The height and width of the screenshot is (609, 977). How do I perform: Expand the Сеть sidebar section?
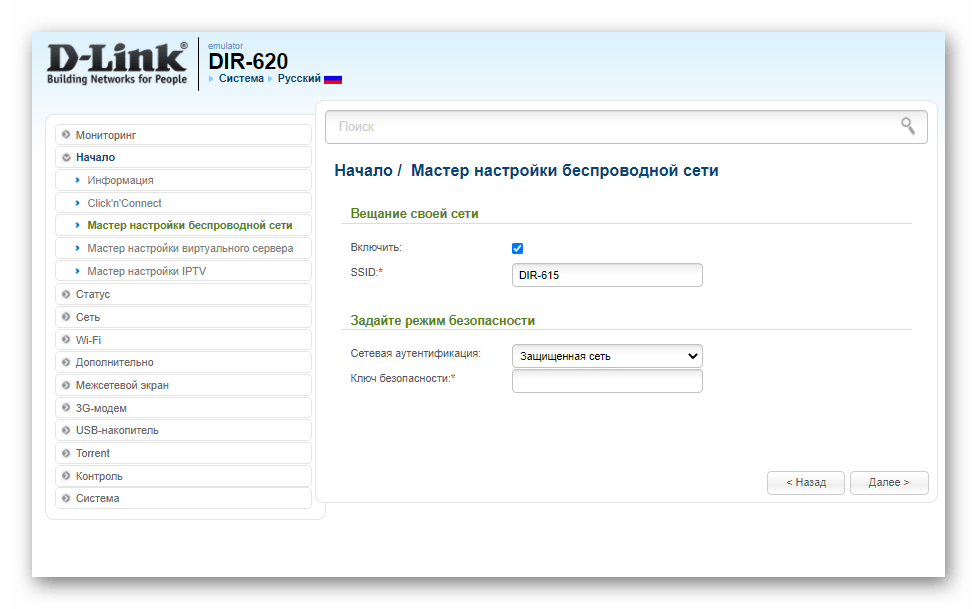(88, 317)
